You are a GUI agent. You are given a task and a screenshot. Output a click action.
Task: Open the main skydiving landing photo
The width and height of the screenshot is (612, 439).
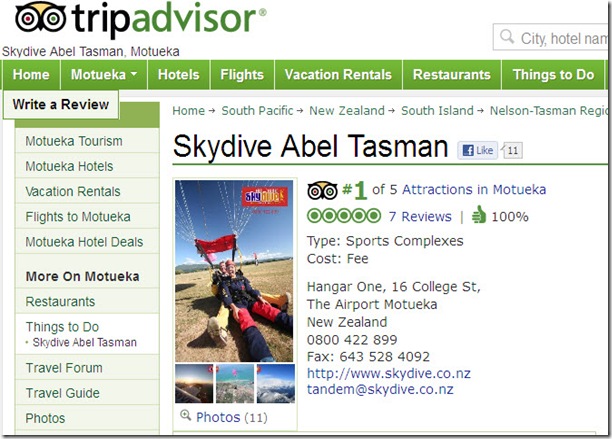(x=234, y=271)
